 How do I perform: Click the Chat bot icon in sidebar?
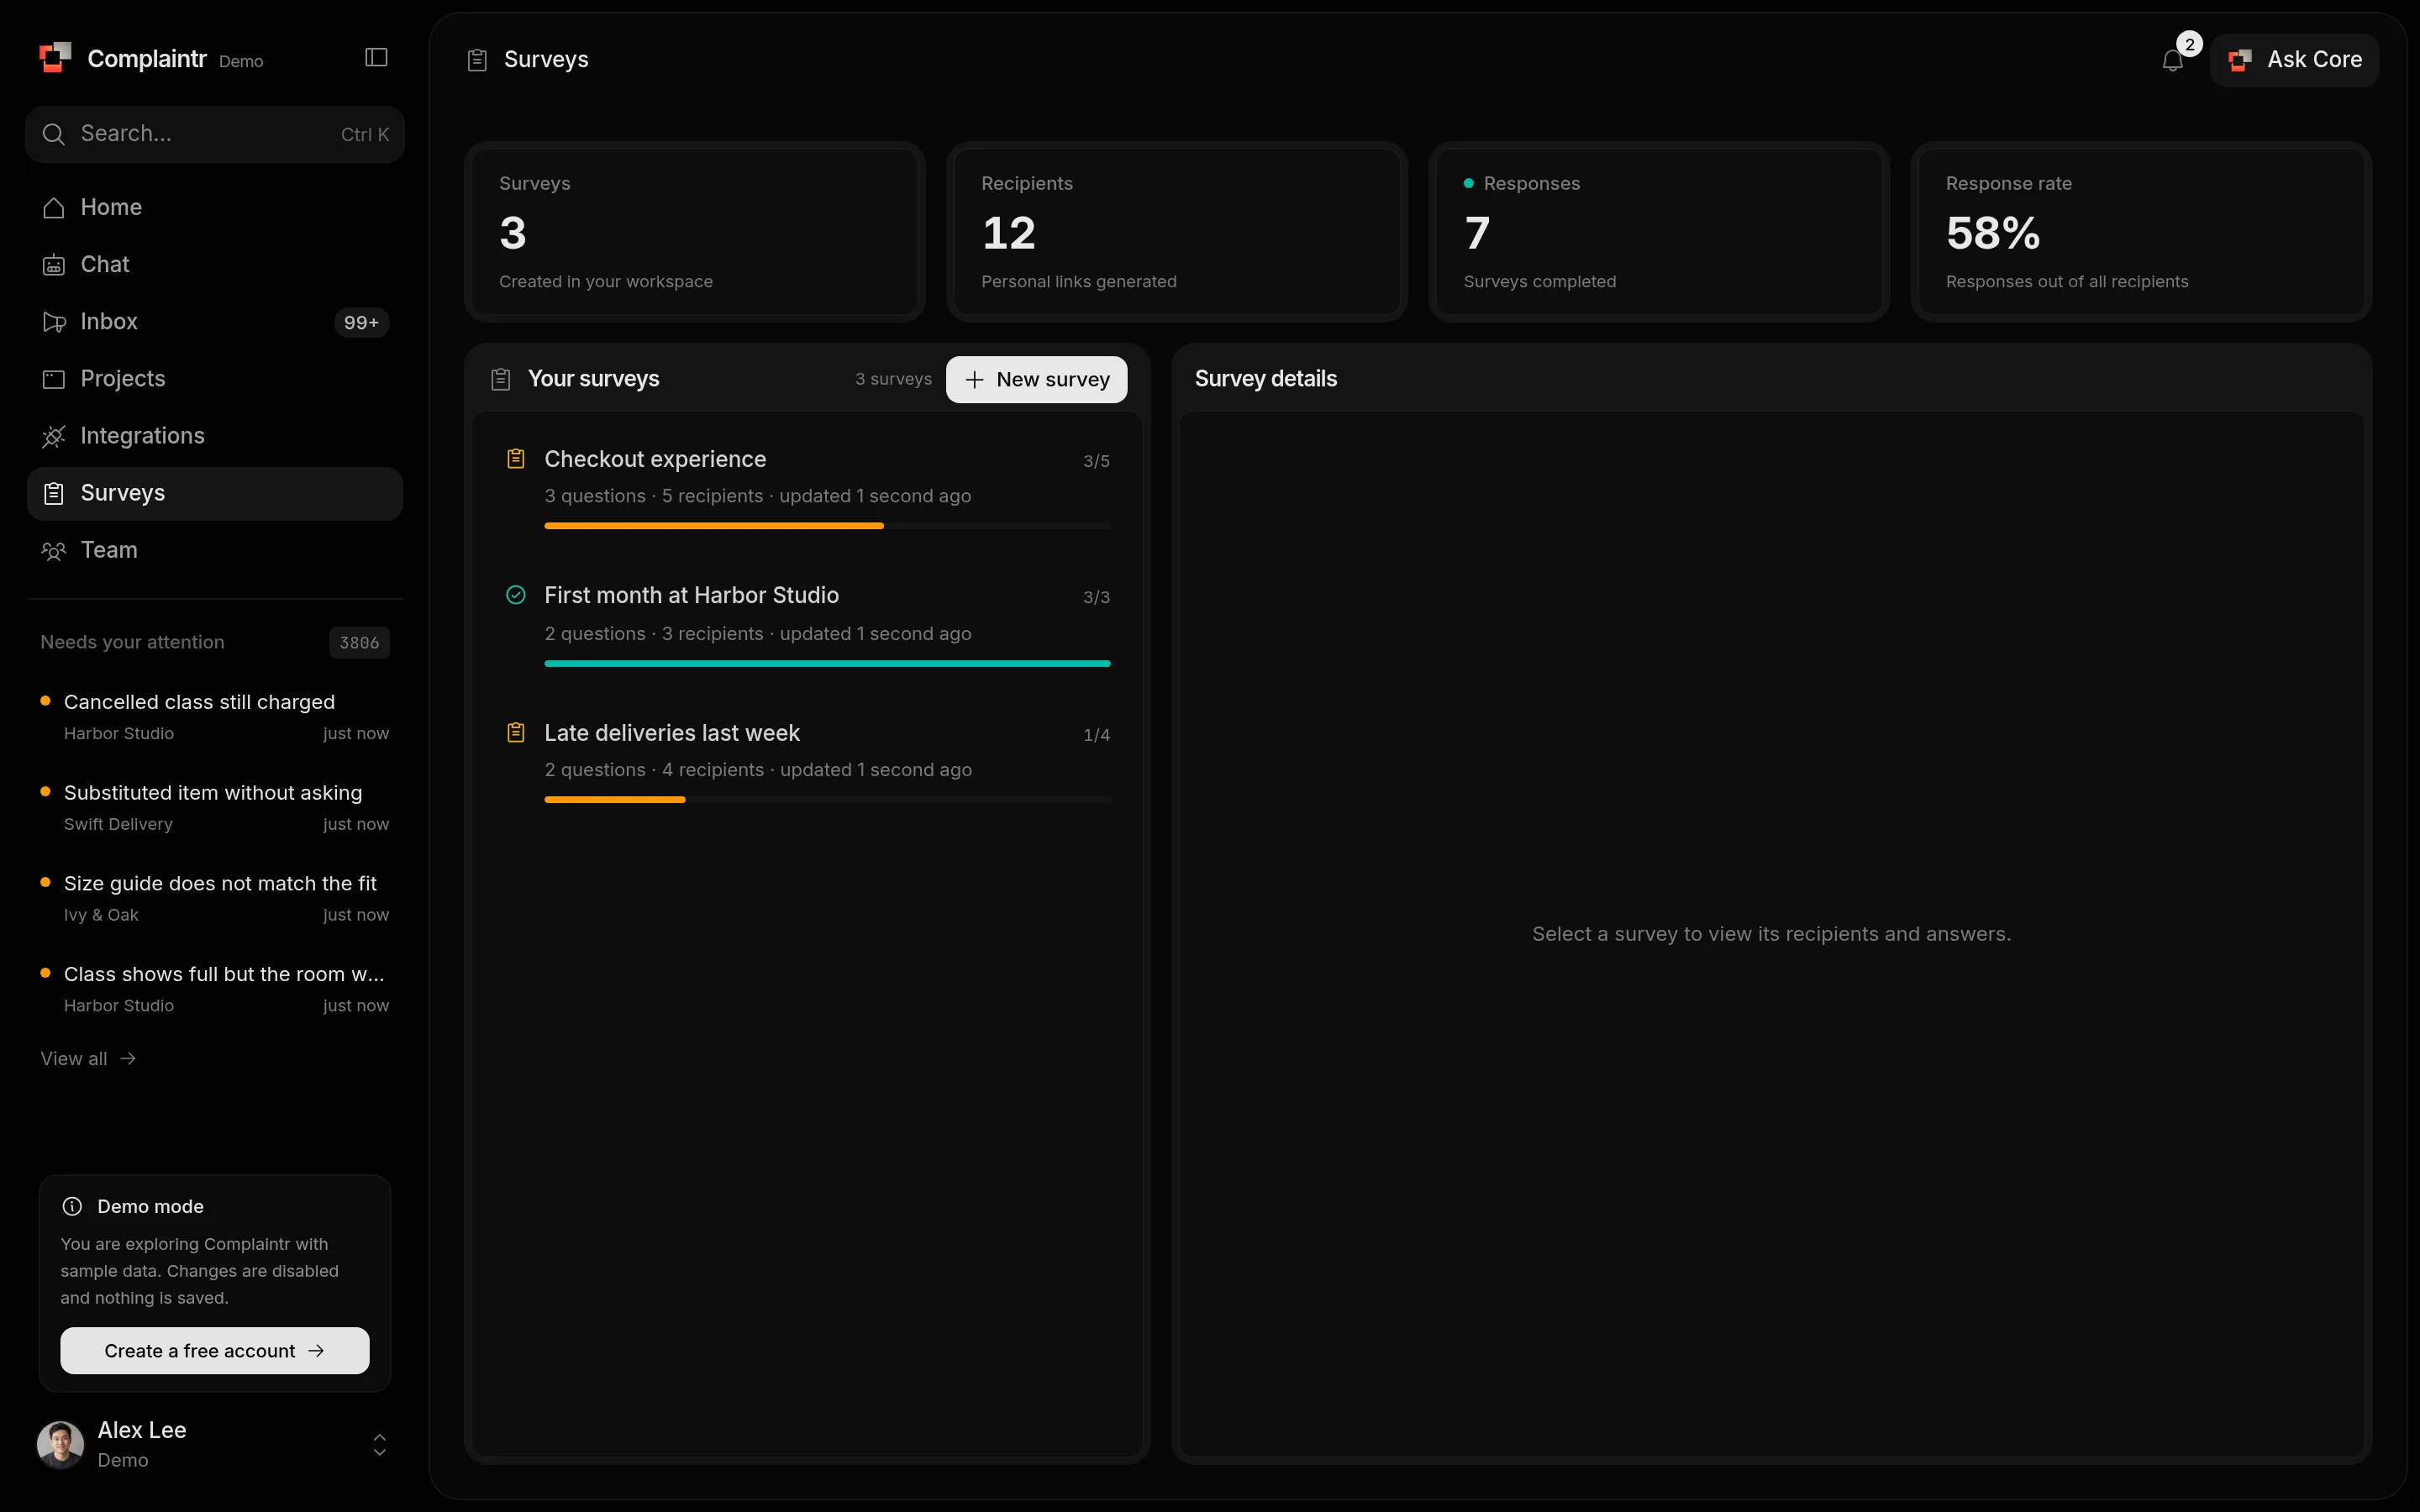pos(54,265)
